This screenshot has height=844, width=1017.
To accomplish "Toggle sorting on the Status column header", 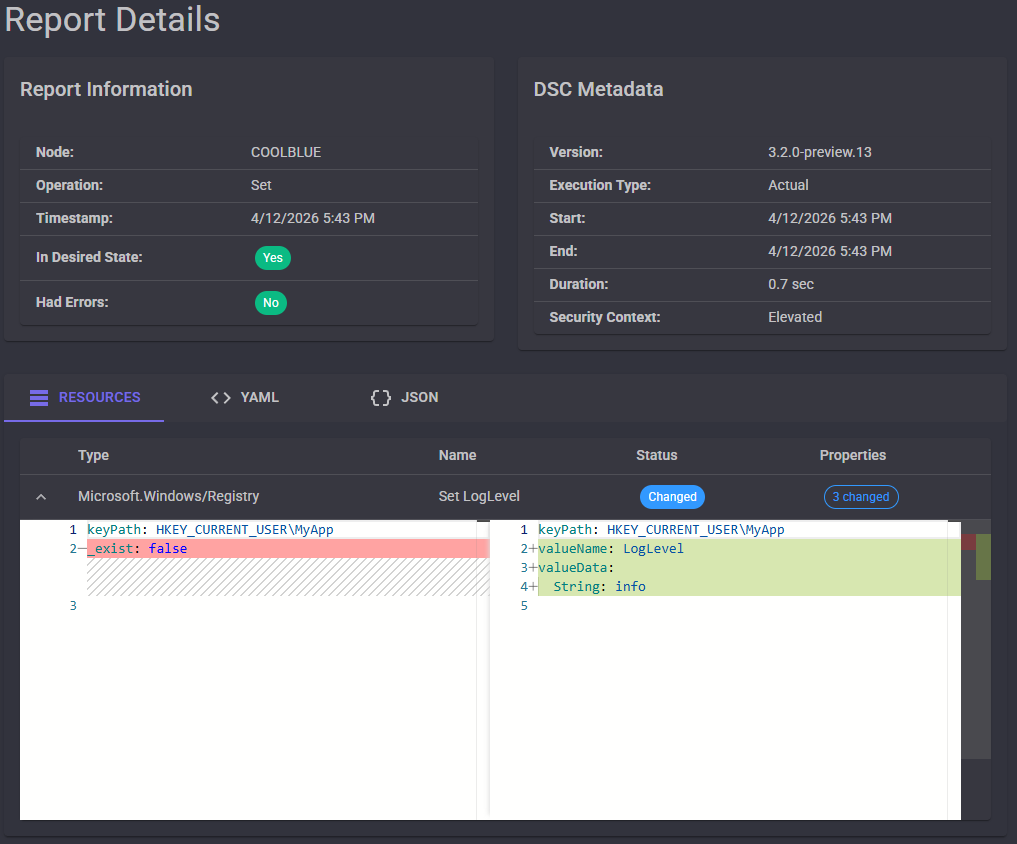I will (656, 455).
